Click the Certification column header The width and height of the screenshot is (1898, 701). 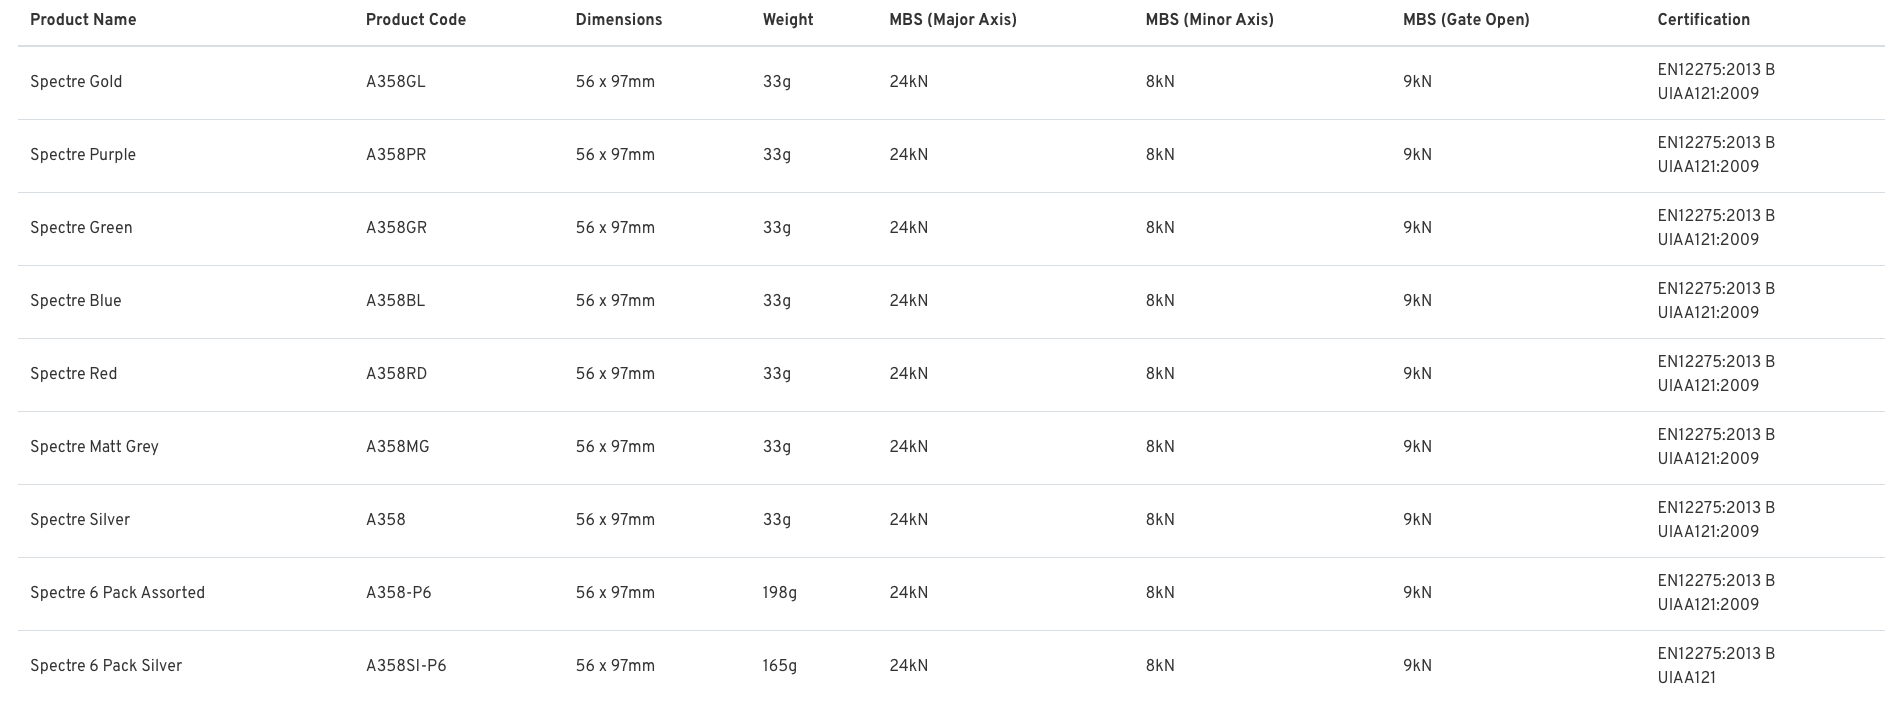point(1704,20)
